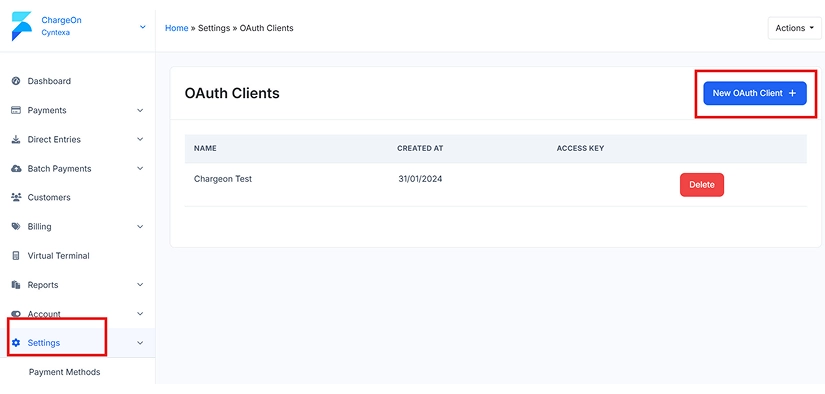The height and width of the screenshot is (394, 825).
Task: Open the Account menu label
Action: point(44,314)
